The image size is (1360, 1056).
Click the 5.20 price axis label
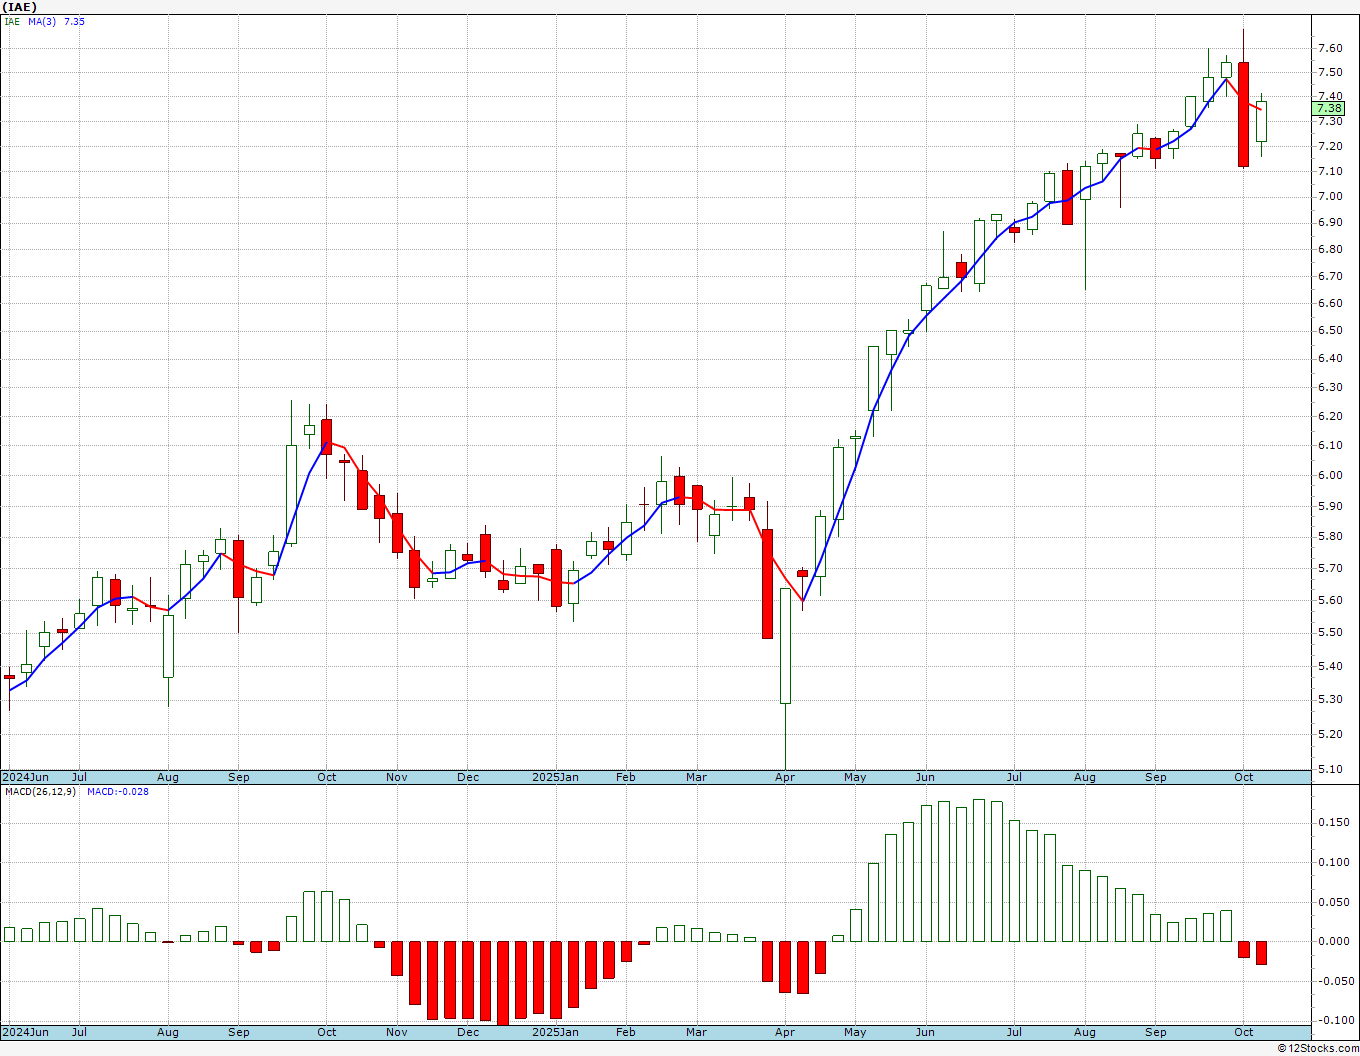[1330, 734]
